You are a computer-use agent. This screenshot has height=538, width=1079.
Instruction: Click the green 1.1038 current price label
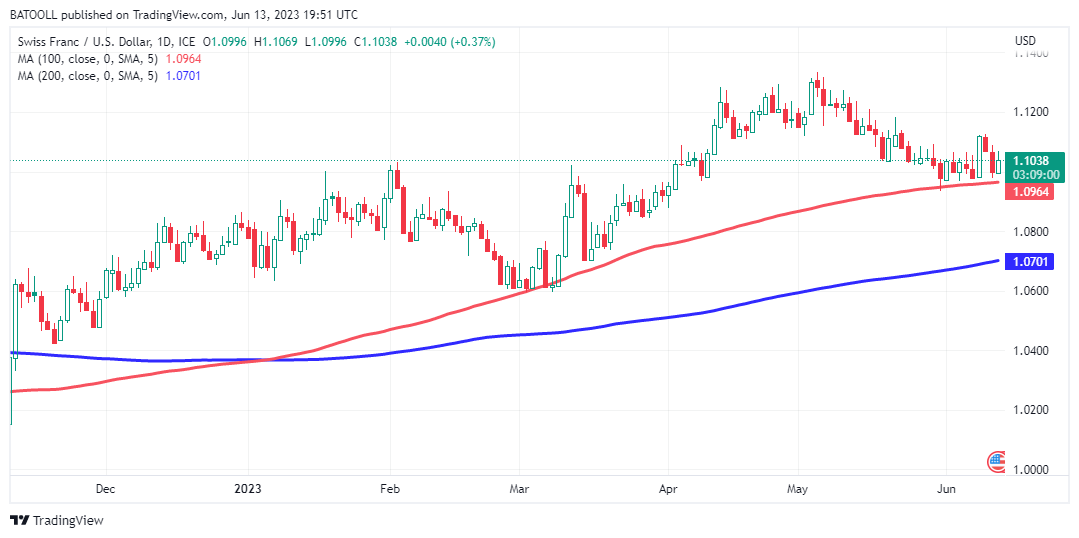pyautogui.click(x=1034, y=160)
